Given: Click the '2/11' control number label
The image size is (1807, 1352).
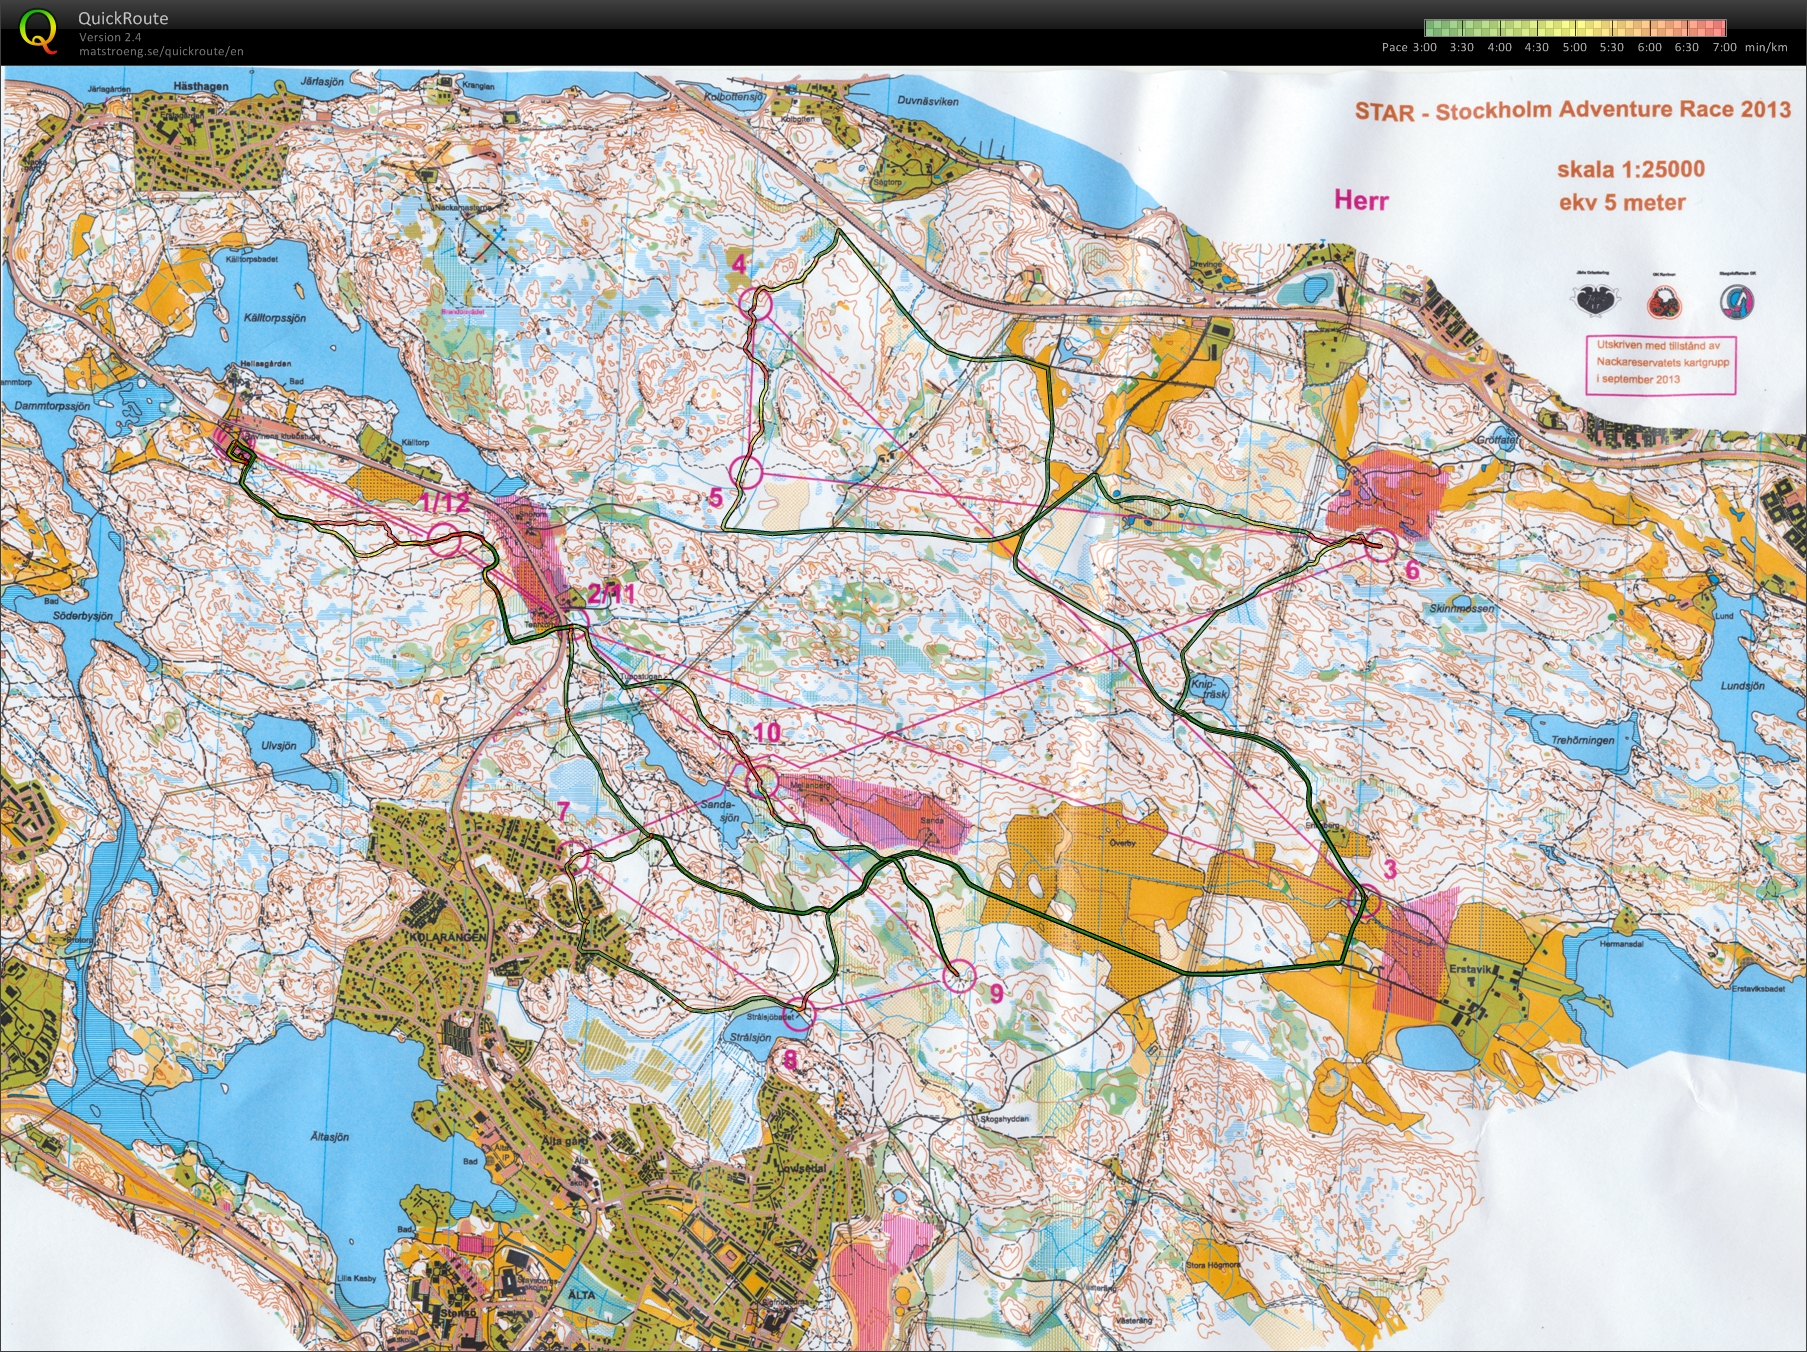Looking at the screenshot, I should tap(611, 593).
